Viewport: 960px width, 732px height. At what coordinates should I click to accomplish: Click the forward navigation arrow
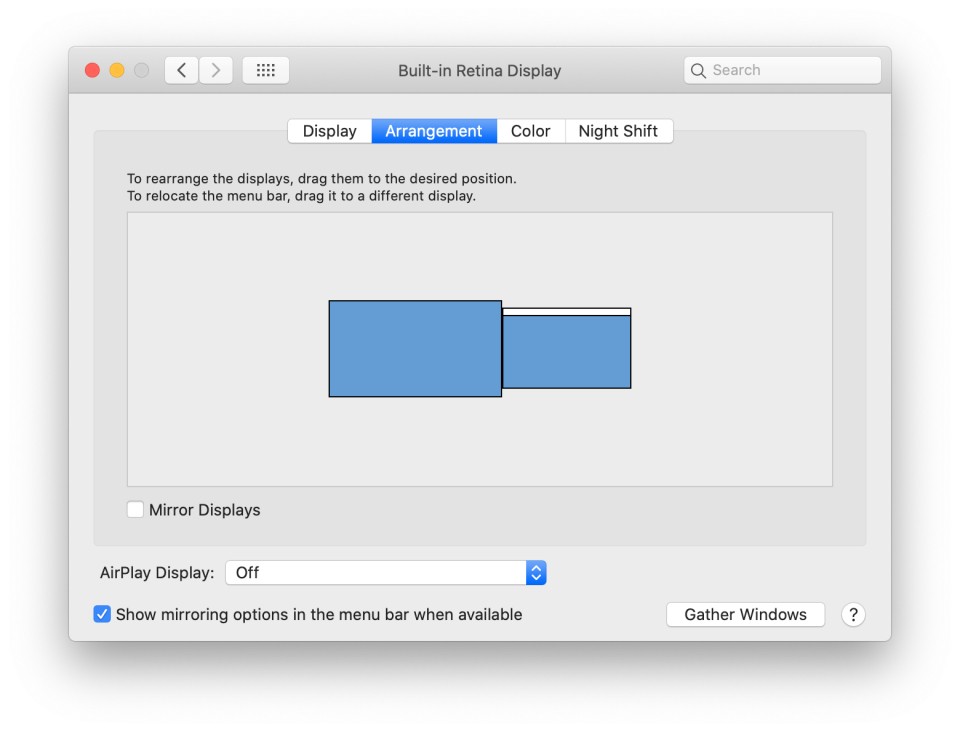216,70
